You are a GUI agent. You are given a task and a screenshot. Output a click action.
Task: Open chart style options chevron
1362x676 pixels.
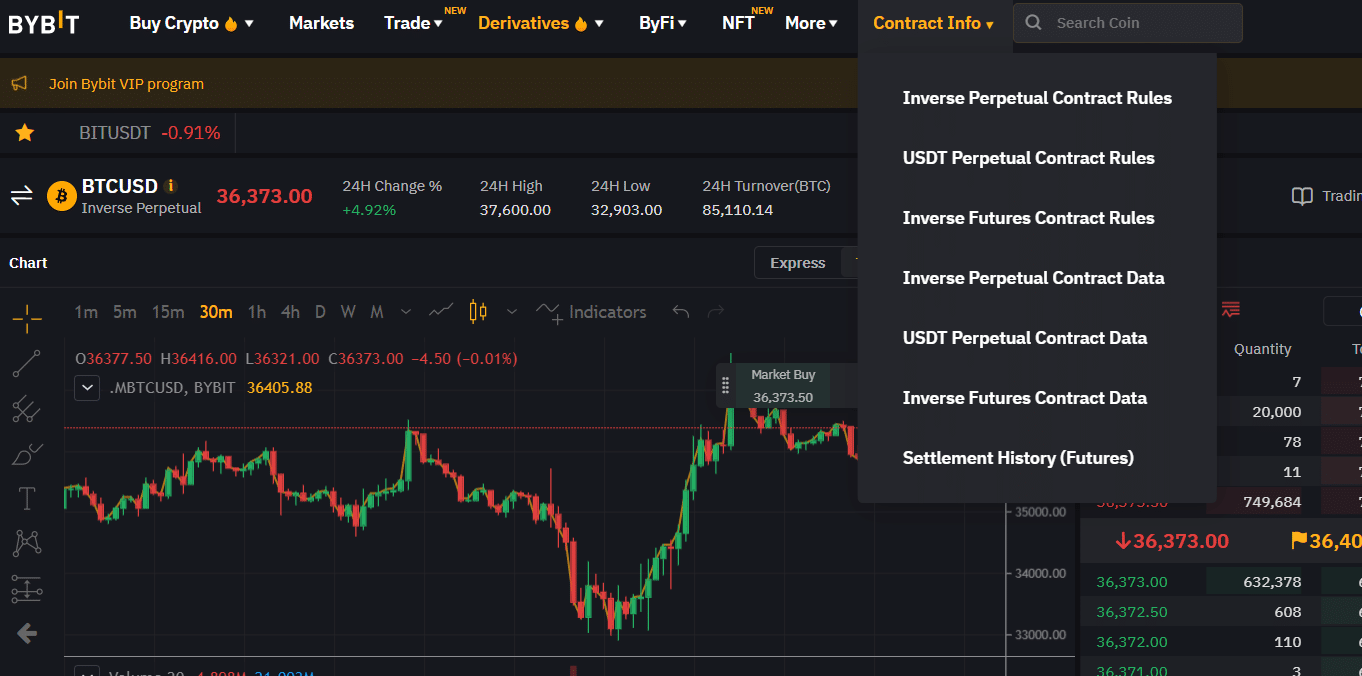(x=512, y=312)
